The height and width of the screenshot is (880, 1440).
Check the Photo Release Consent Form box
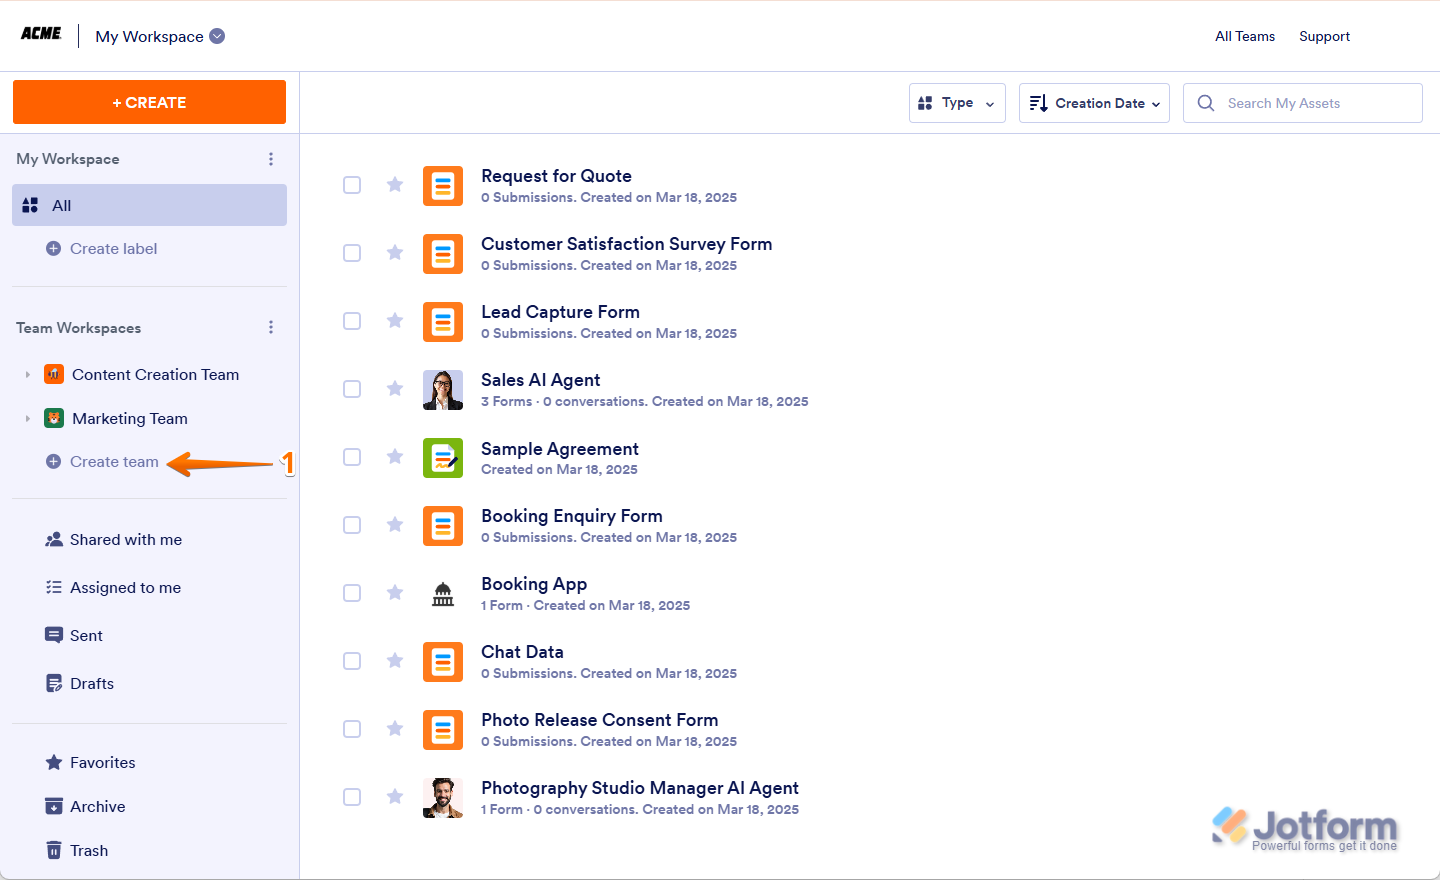[352, 729]
